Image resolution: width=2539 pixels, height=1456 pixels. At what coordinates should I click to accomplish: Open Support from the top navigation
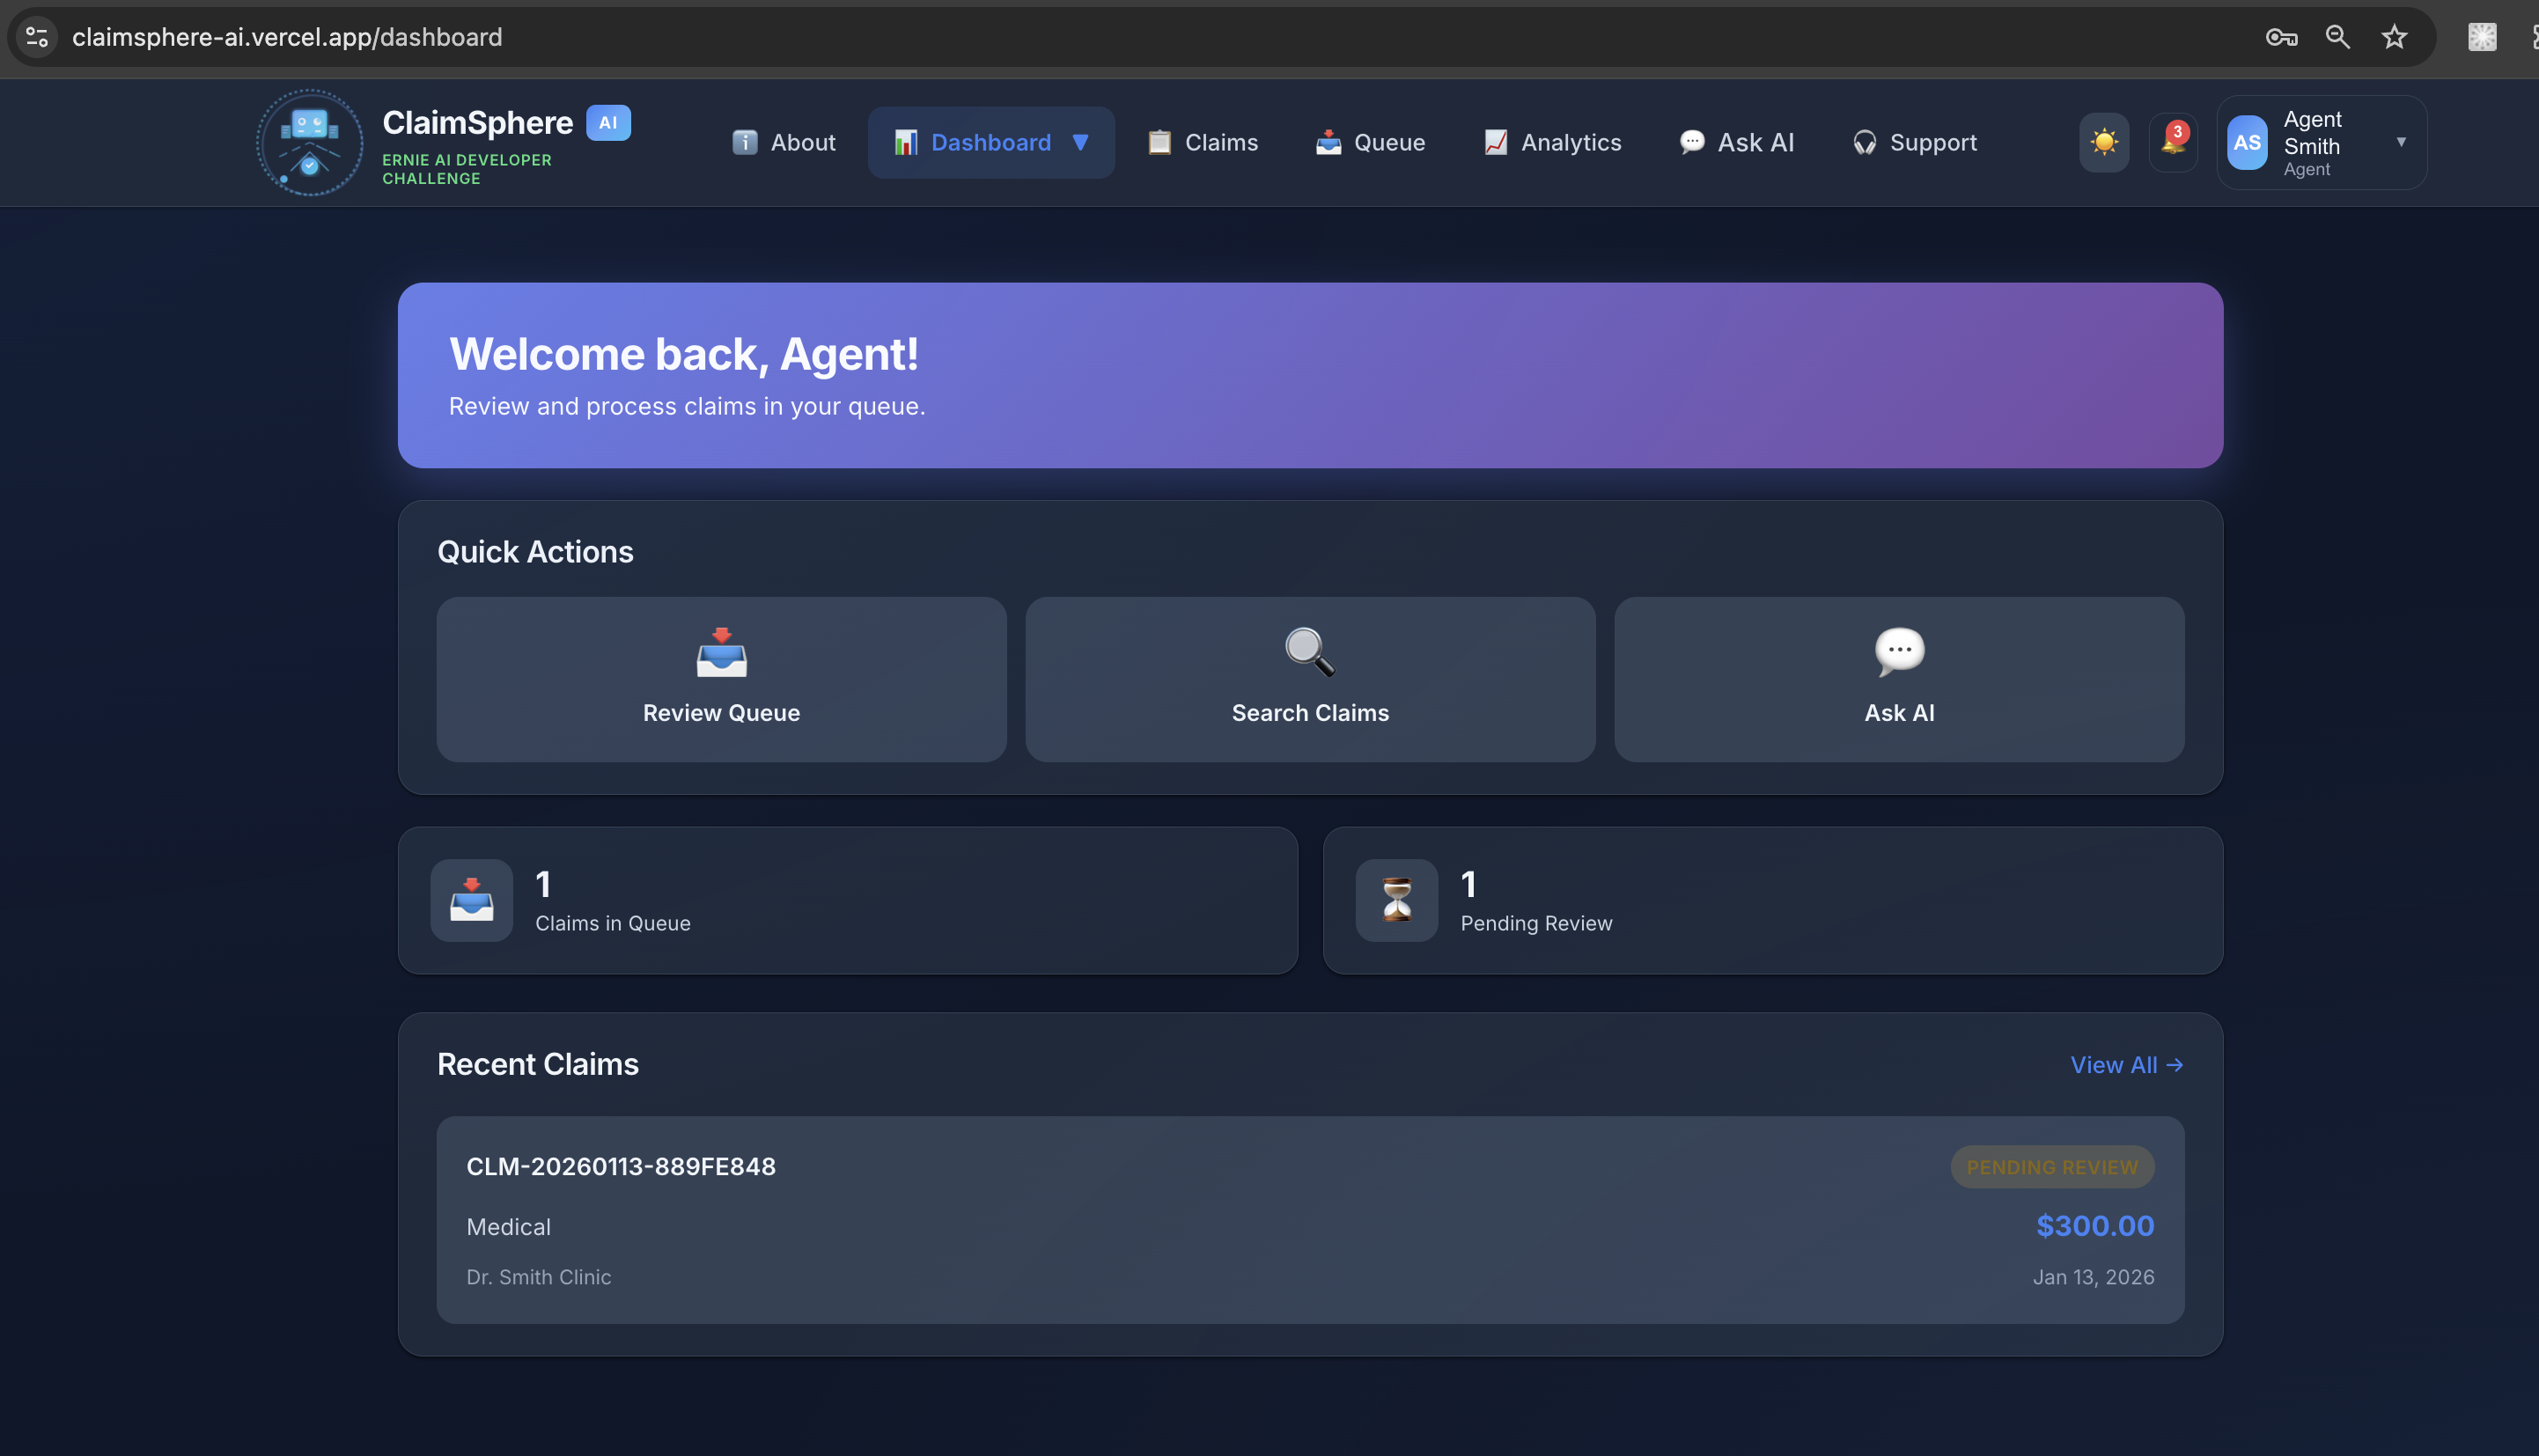(x=1914, y=143)
